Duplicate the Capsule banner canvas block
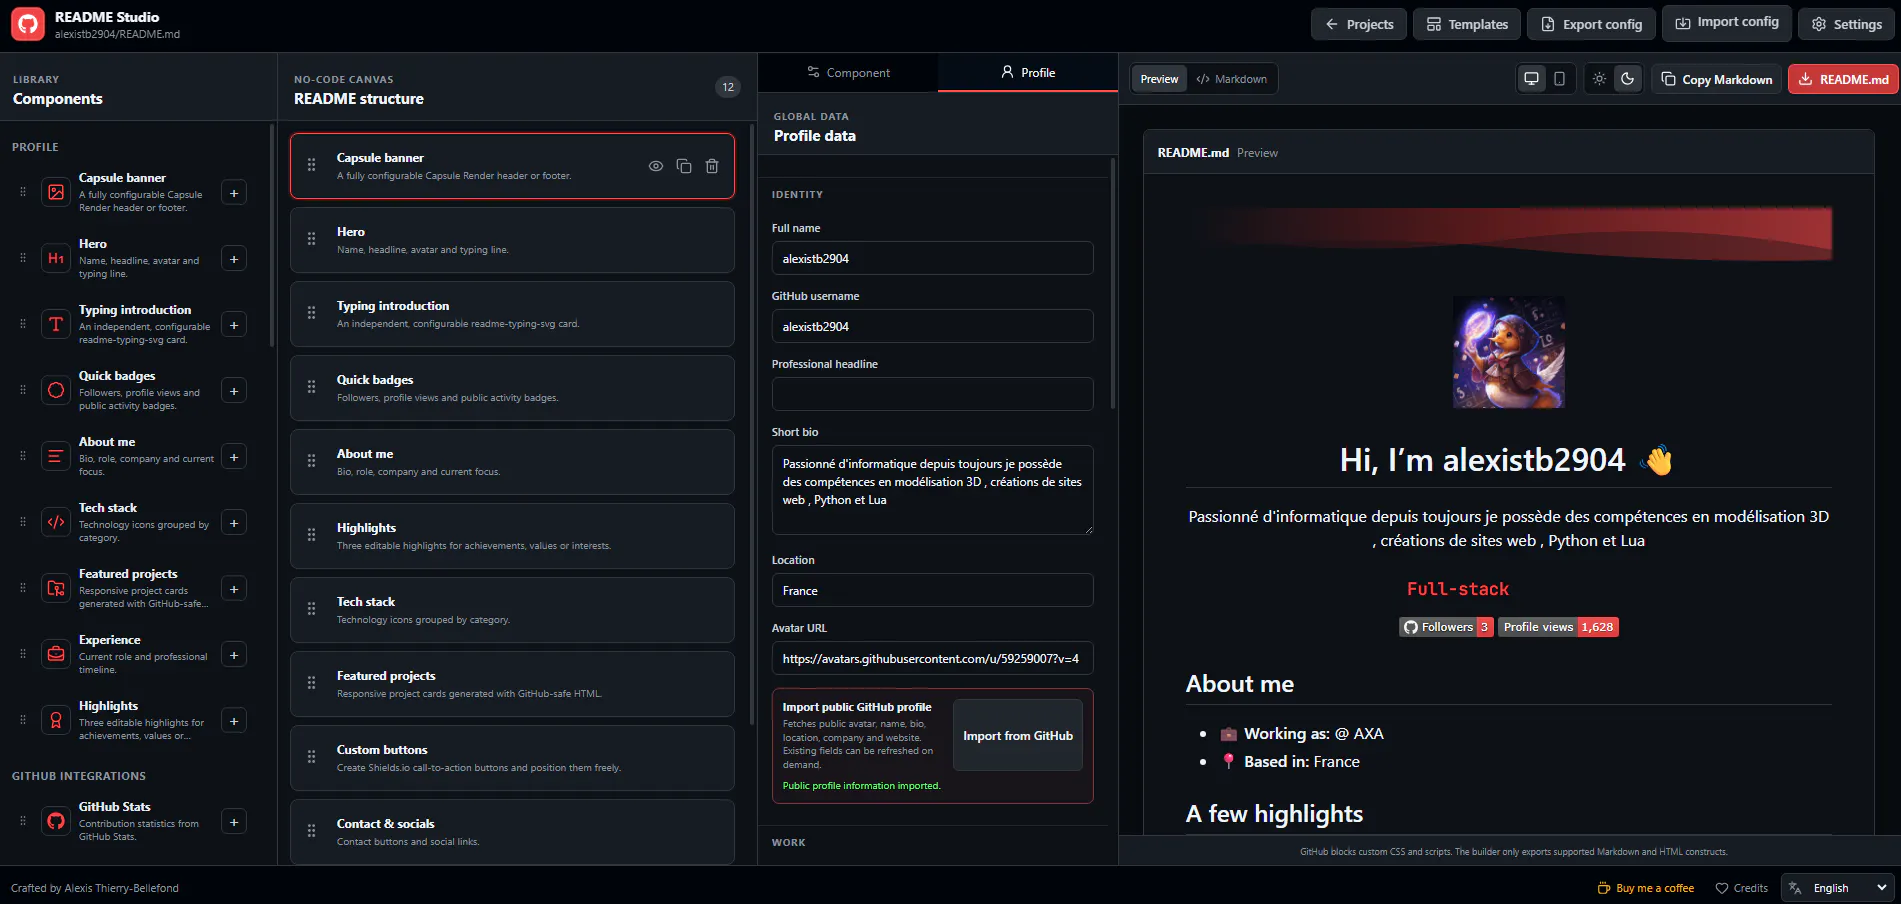This screenshot has width=1901, height=904. click(684, 166)
